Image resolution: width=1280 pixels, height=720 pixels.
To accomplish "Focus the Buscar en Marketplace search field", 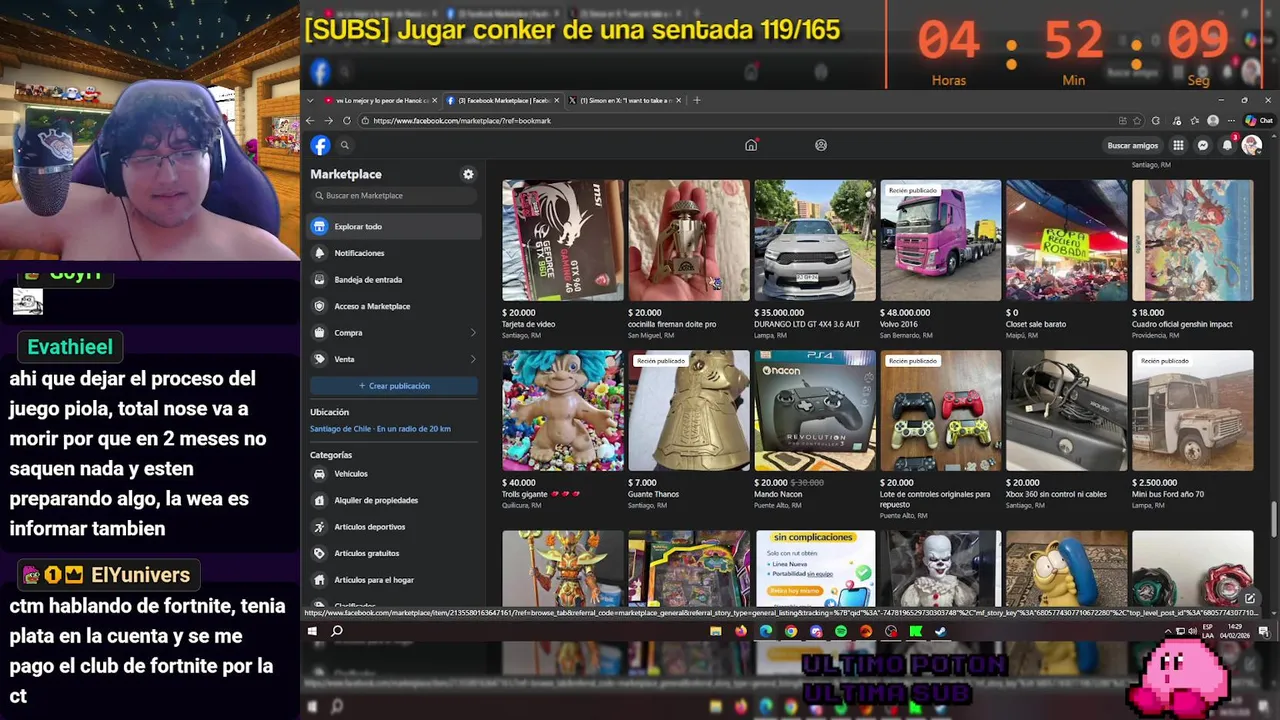I will click(394, 196).
